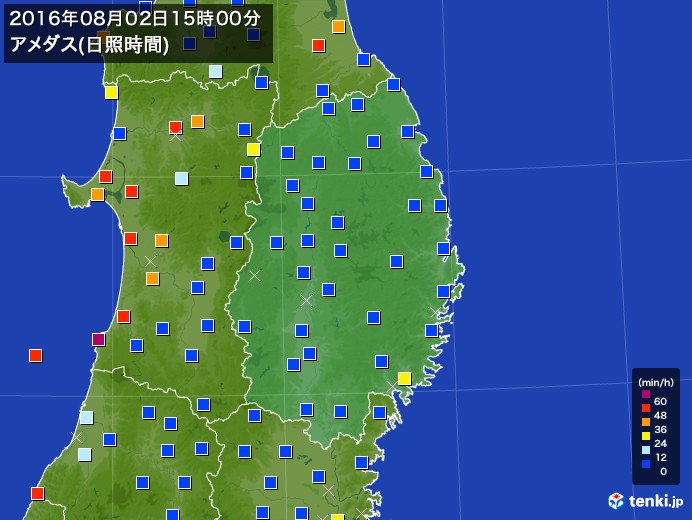The height and width of the screenshot is (520, 692).
Task: Pick the red swatch in the min/h legend
Action: pyautogui.click(x=646, y=408)
